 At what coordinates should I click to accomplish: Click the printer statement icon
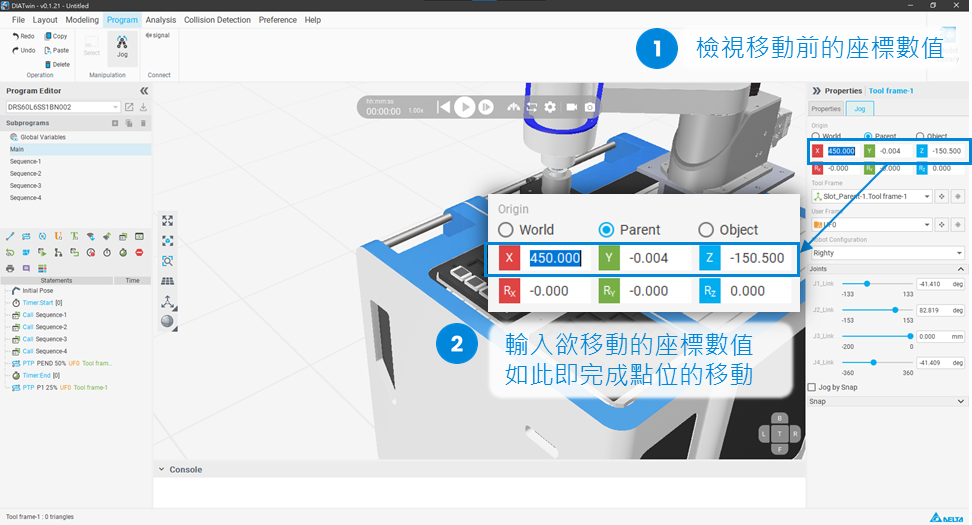(10, 268)
